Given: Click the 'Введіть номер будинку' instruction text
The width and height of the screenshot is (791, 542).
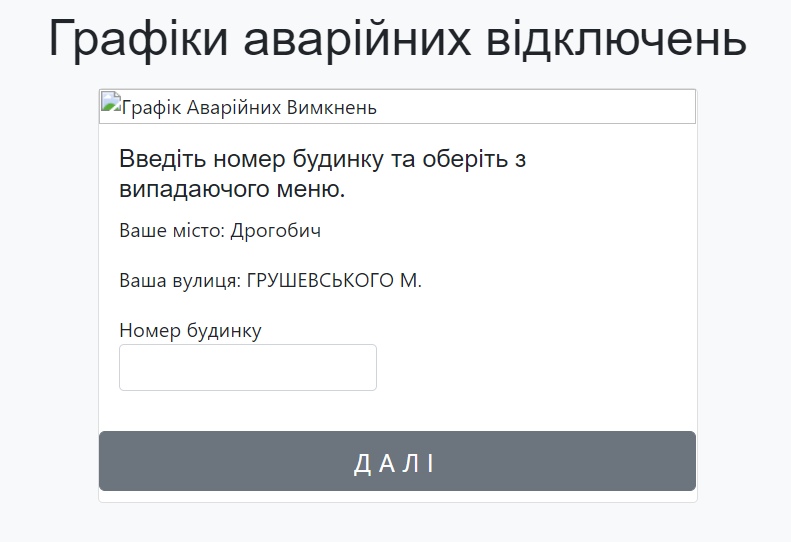Looking at the screenshot, I should tap(240, 160).
